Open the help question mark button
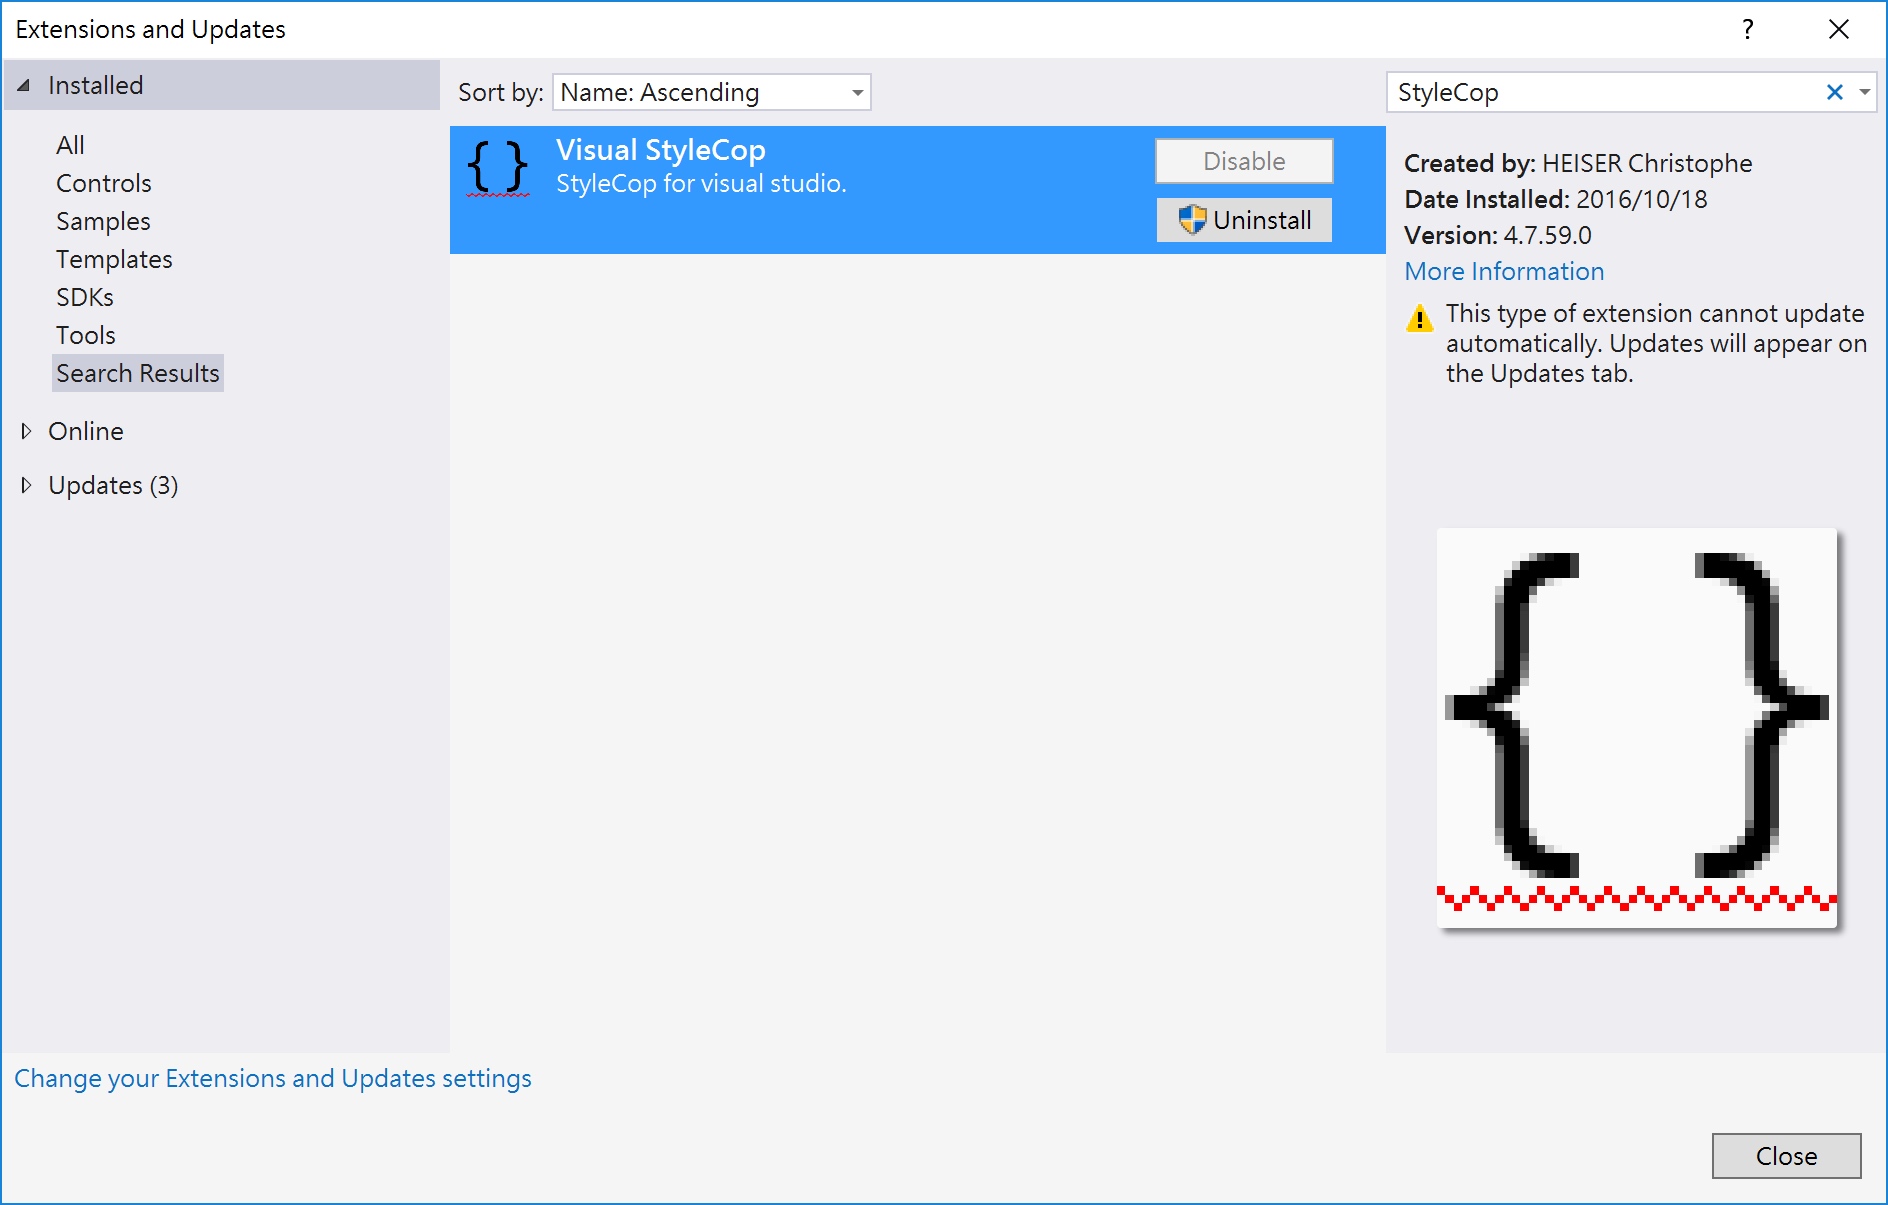Screen dimensions: 1888x1205 click(x=1747, y=29)
